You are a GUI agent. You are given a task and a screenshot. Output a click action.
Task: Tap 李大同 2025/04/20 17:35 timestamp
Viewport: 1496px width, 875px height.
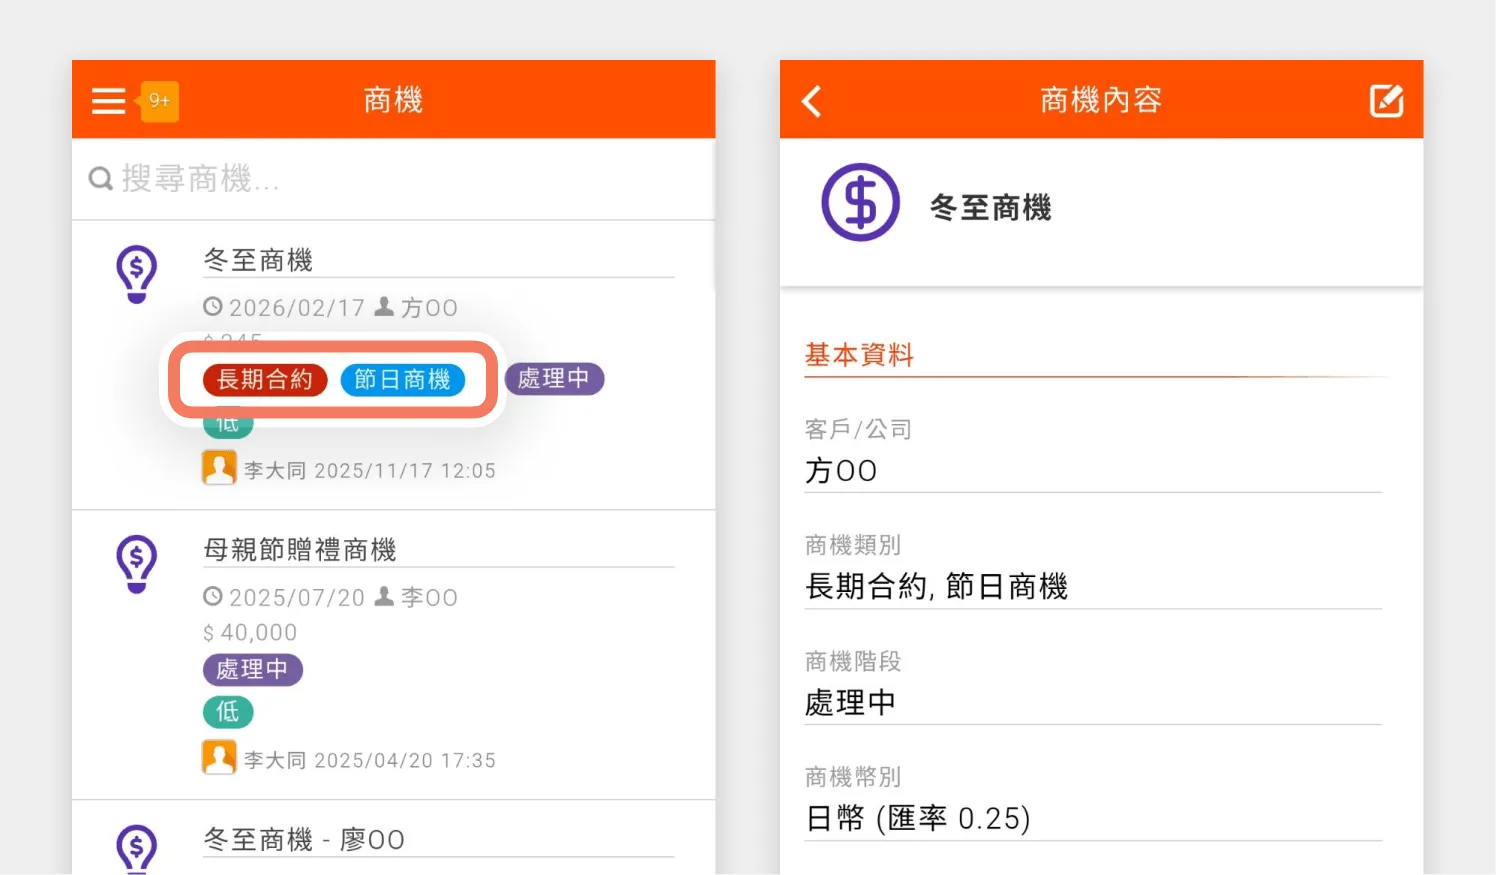click(370, 761)
